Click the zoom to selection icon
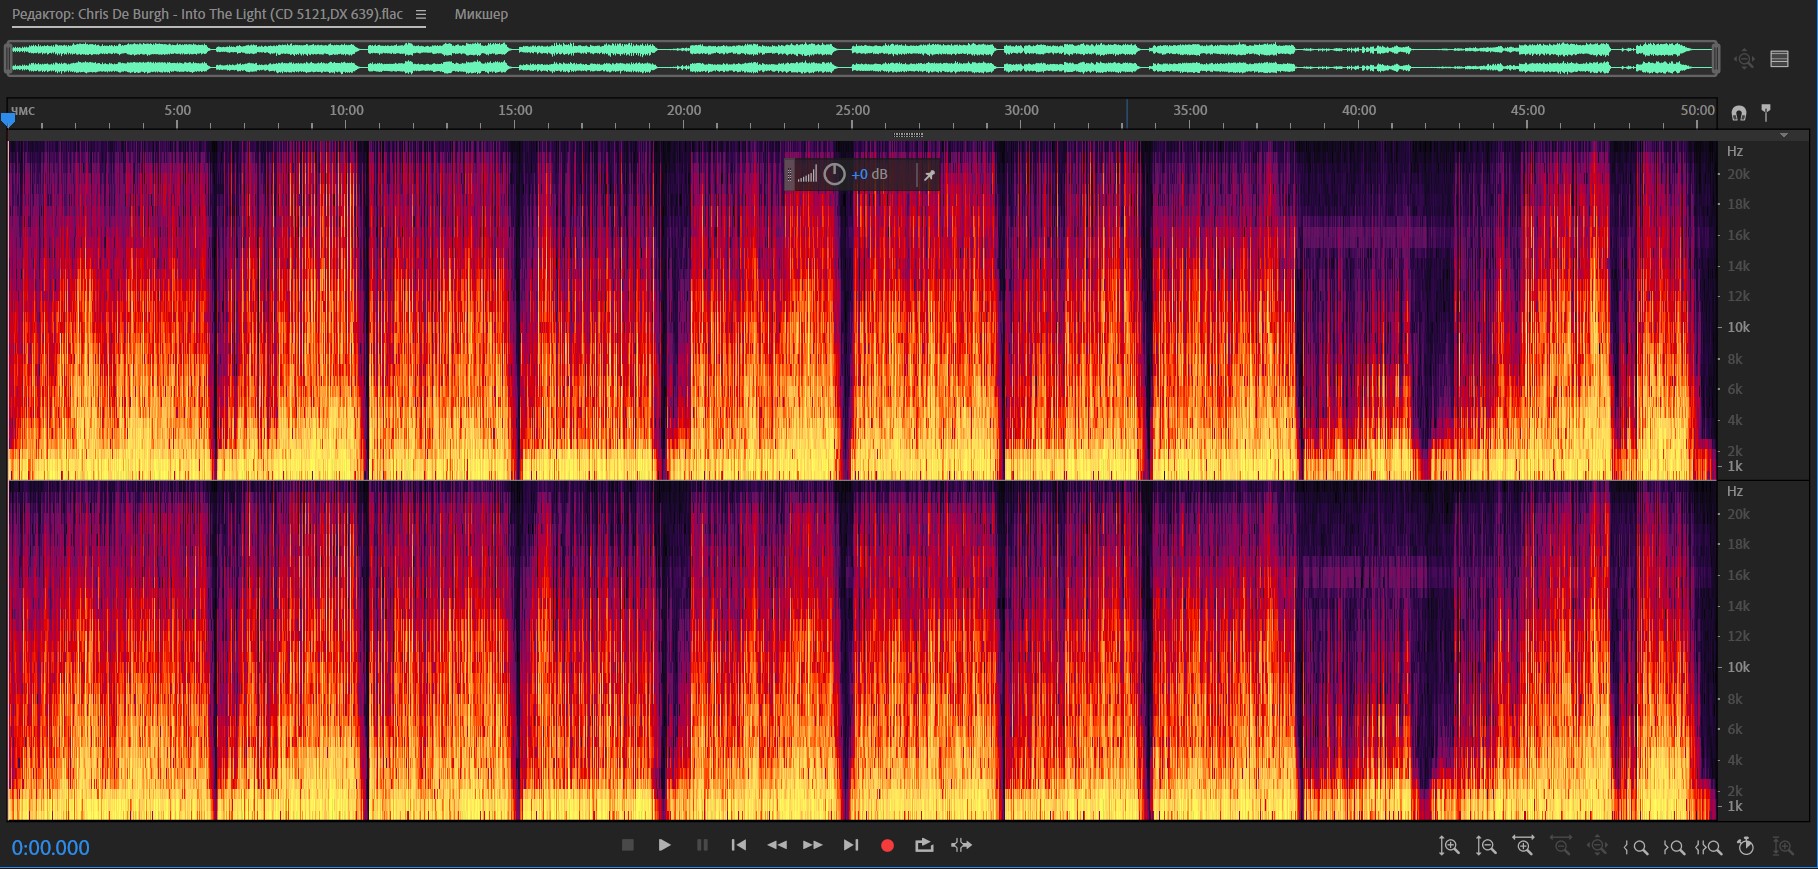This screenshot has width=1818, height=869. [x=1709, y=847]
